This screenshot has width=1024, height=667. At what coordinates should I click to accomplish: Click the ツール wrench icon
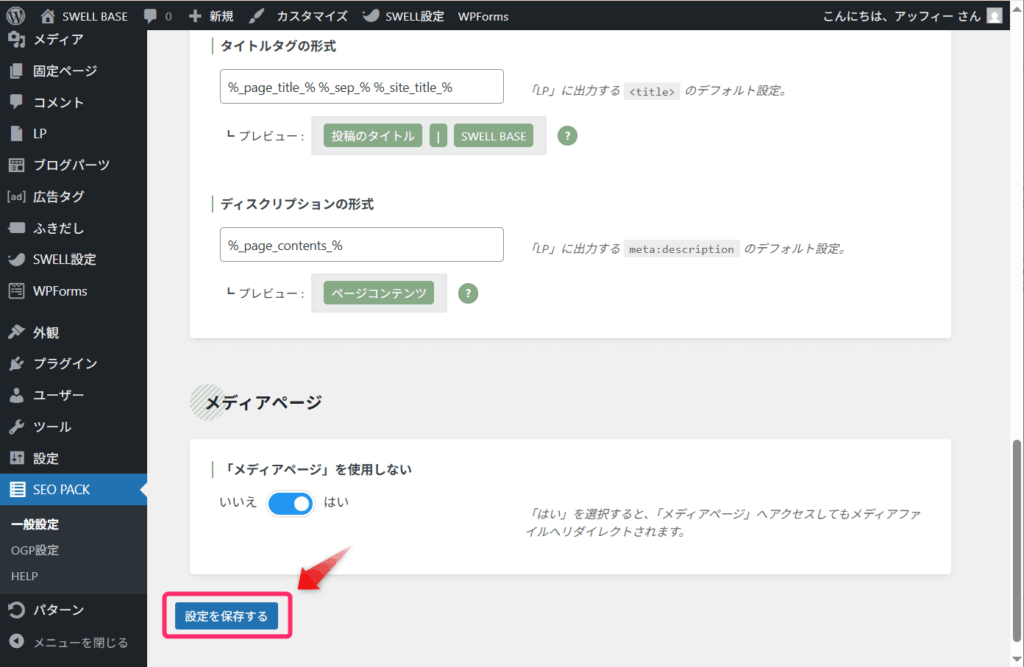coord(16,427)
